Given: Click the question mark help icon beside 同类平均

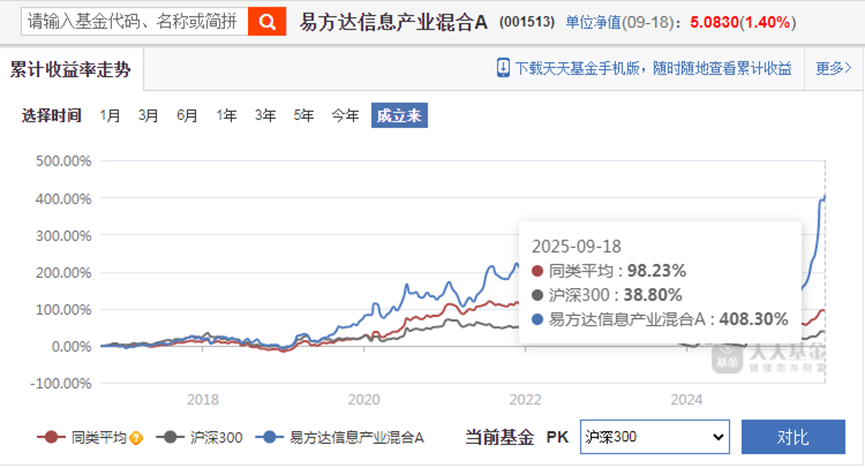Looking at the screenshot, I should (136, 438).
